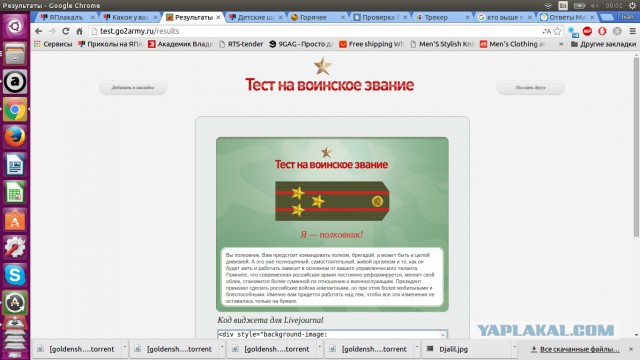Open dropdown for Djalil.jpg download
This screenshot has width=640, height=360.
click(514, 347)
